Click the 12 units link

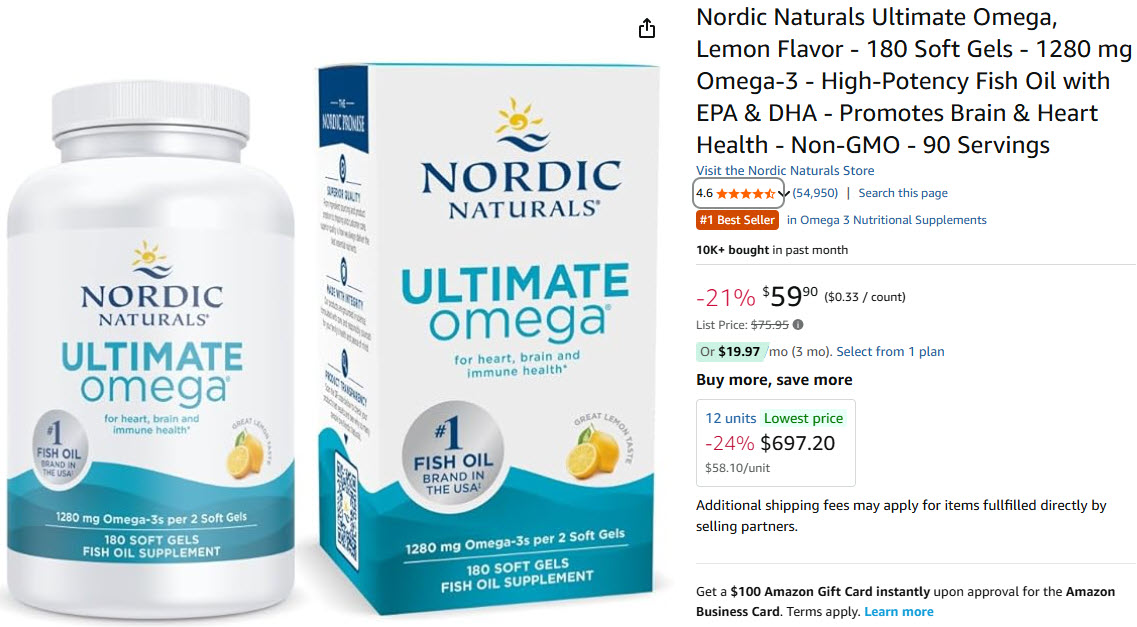pyautogui.click(x=730, y=418)
